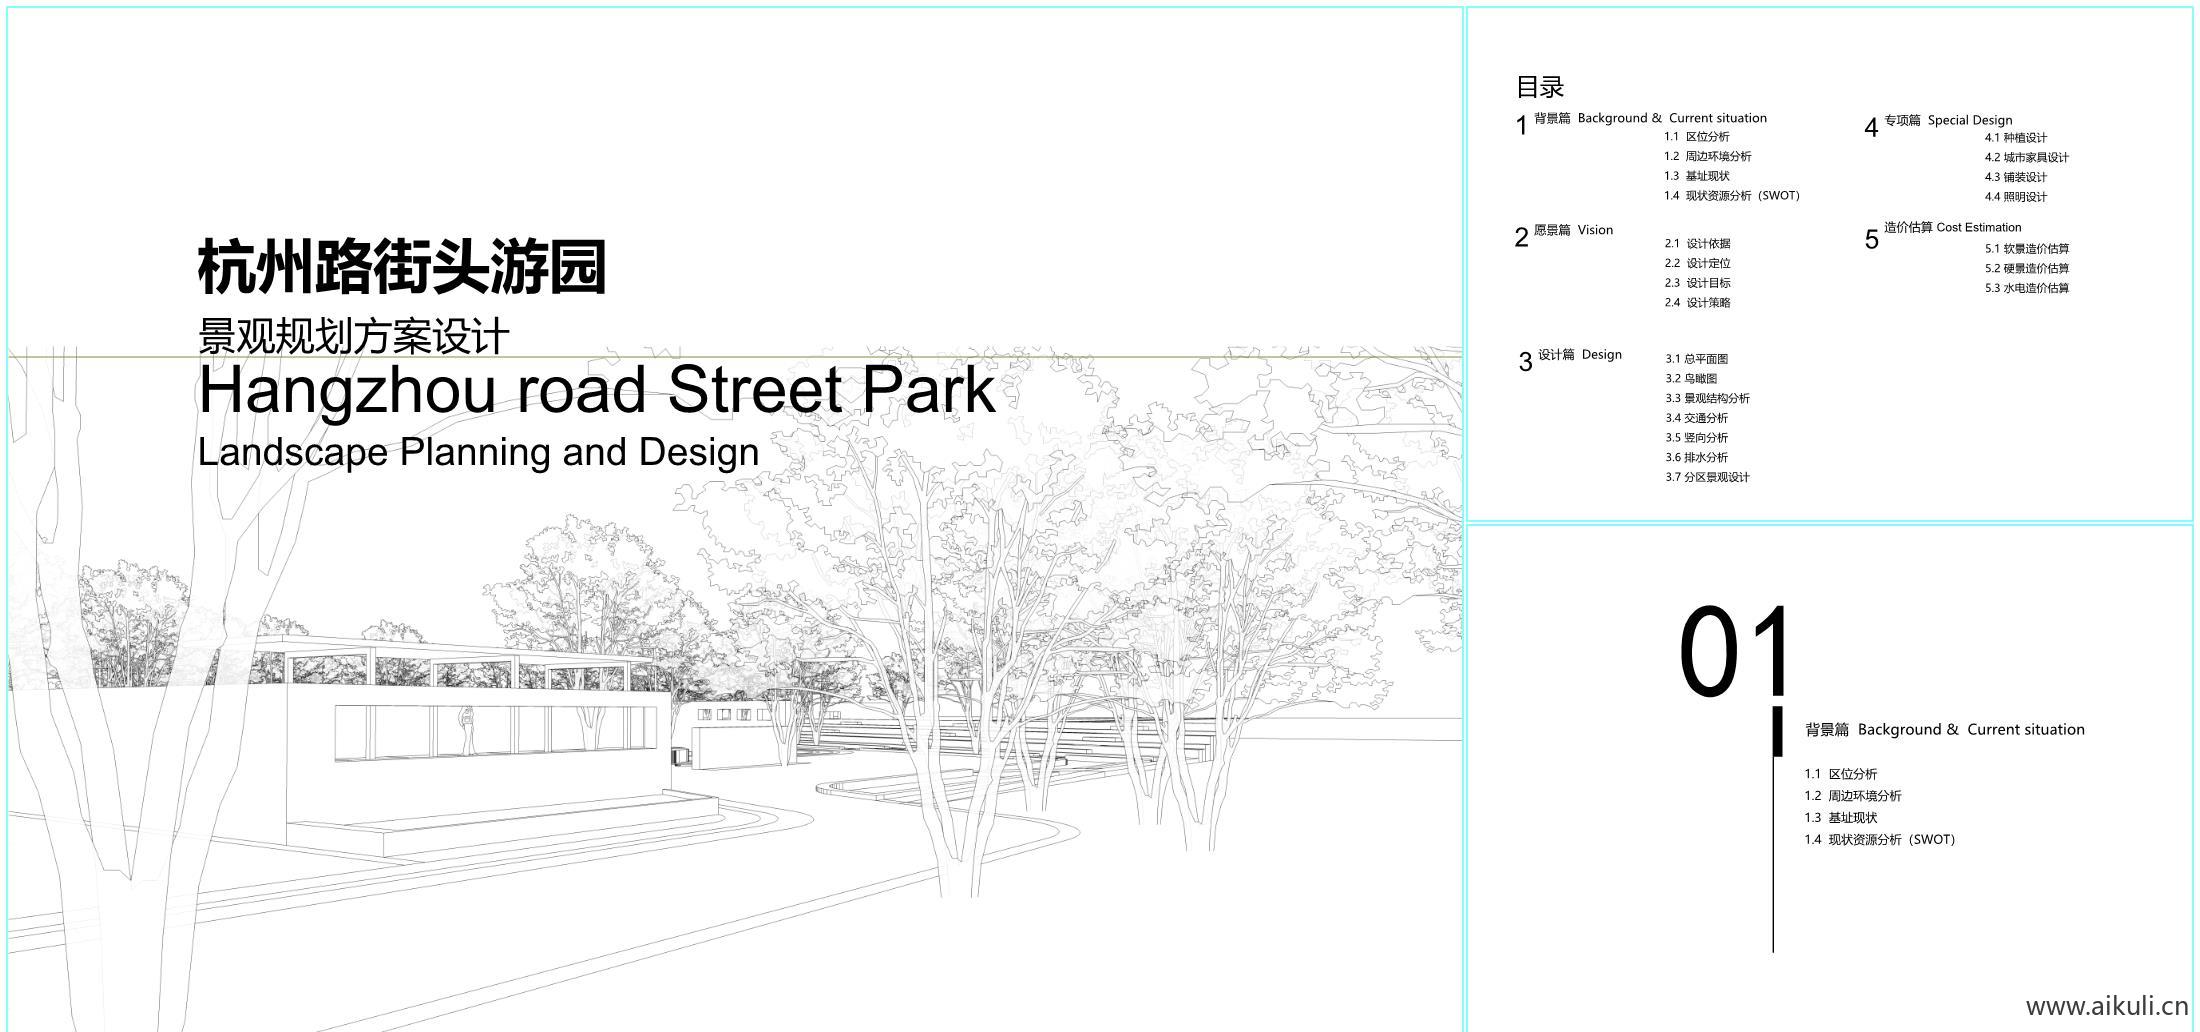This screenshot has height=1032, width=2200.
Task: Click chapter number "1" in the 目录 list
Action: [1521, 126]
